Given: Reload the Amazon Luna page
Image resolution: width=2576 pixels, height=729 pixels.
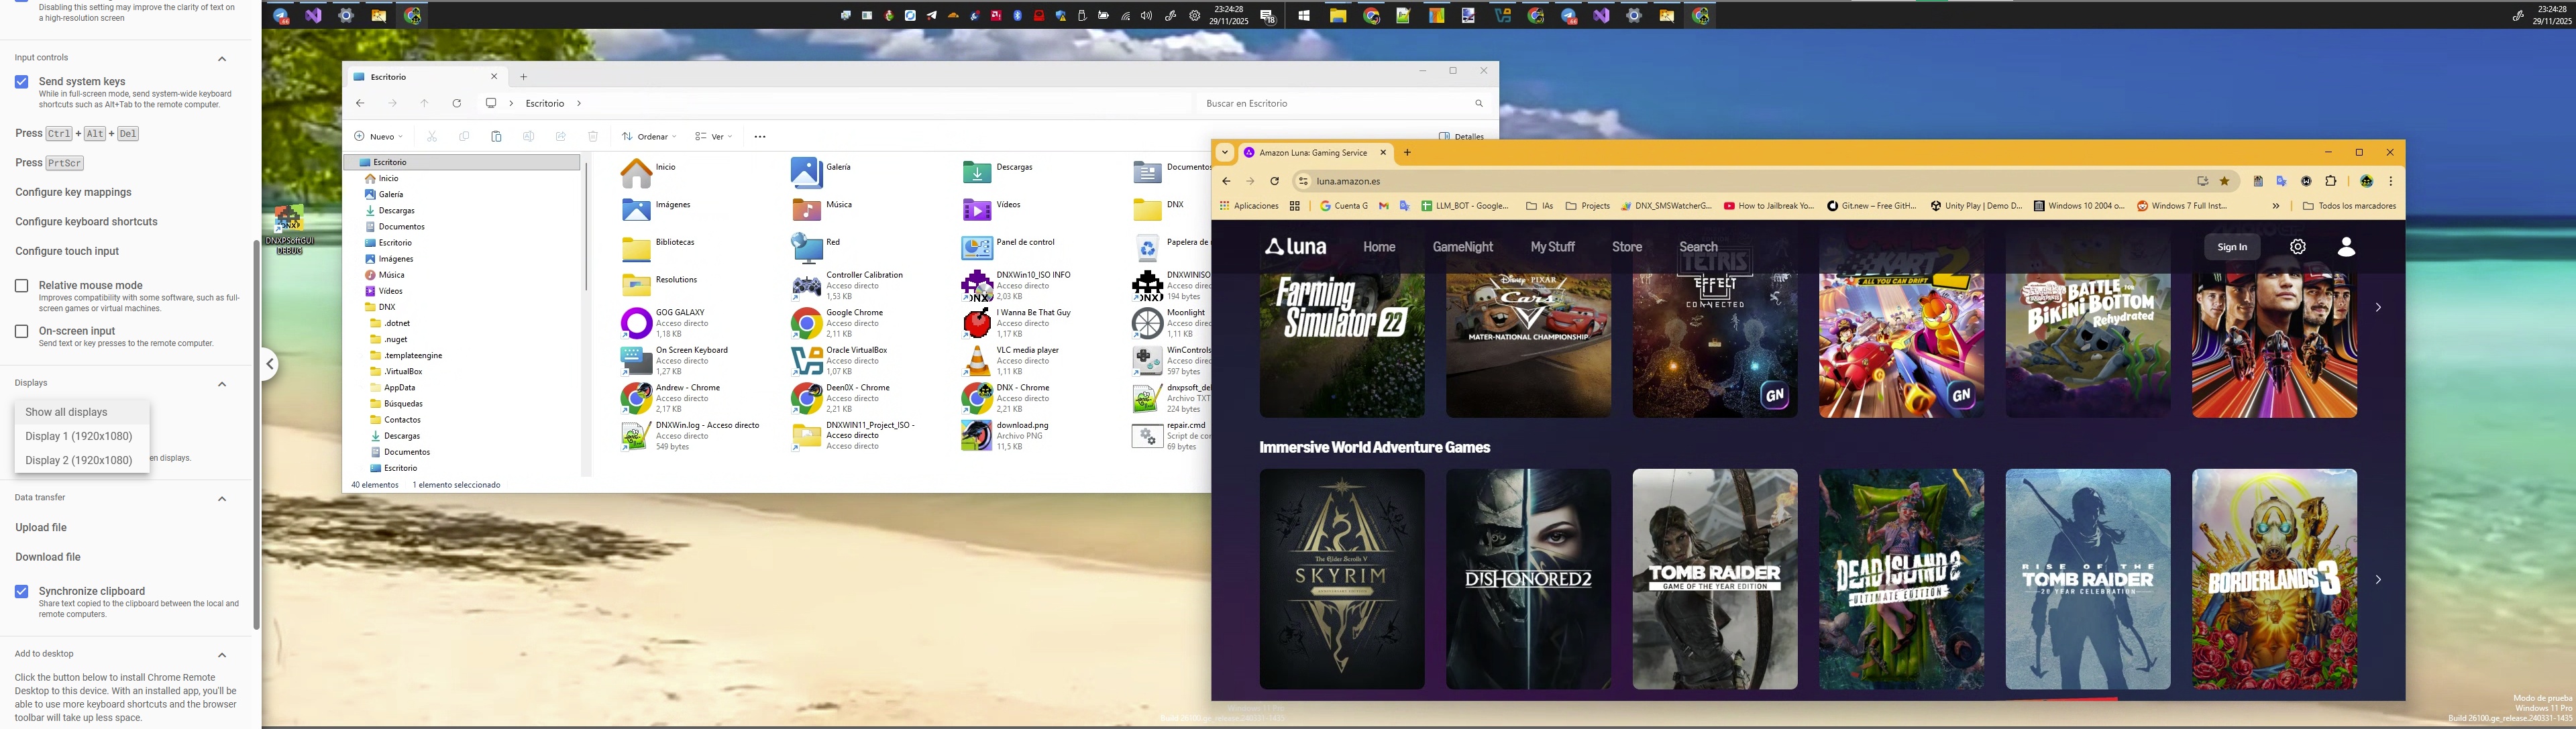Looking at the screenshot, I should coord(1274,181).
